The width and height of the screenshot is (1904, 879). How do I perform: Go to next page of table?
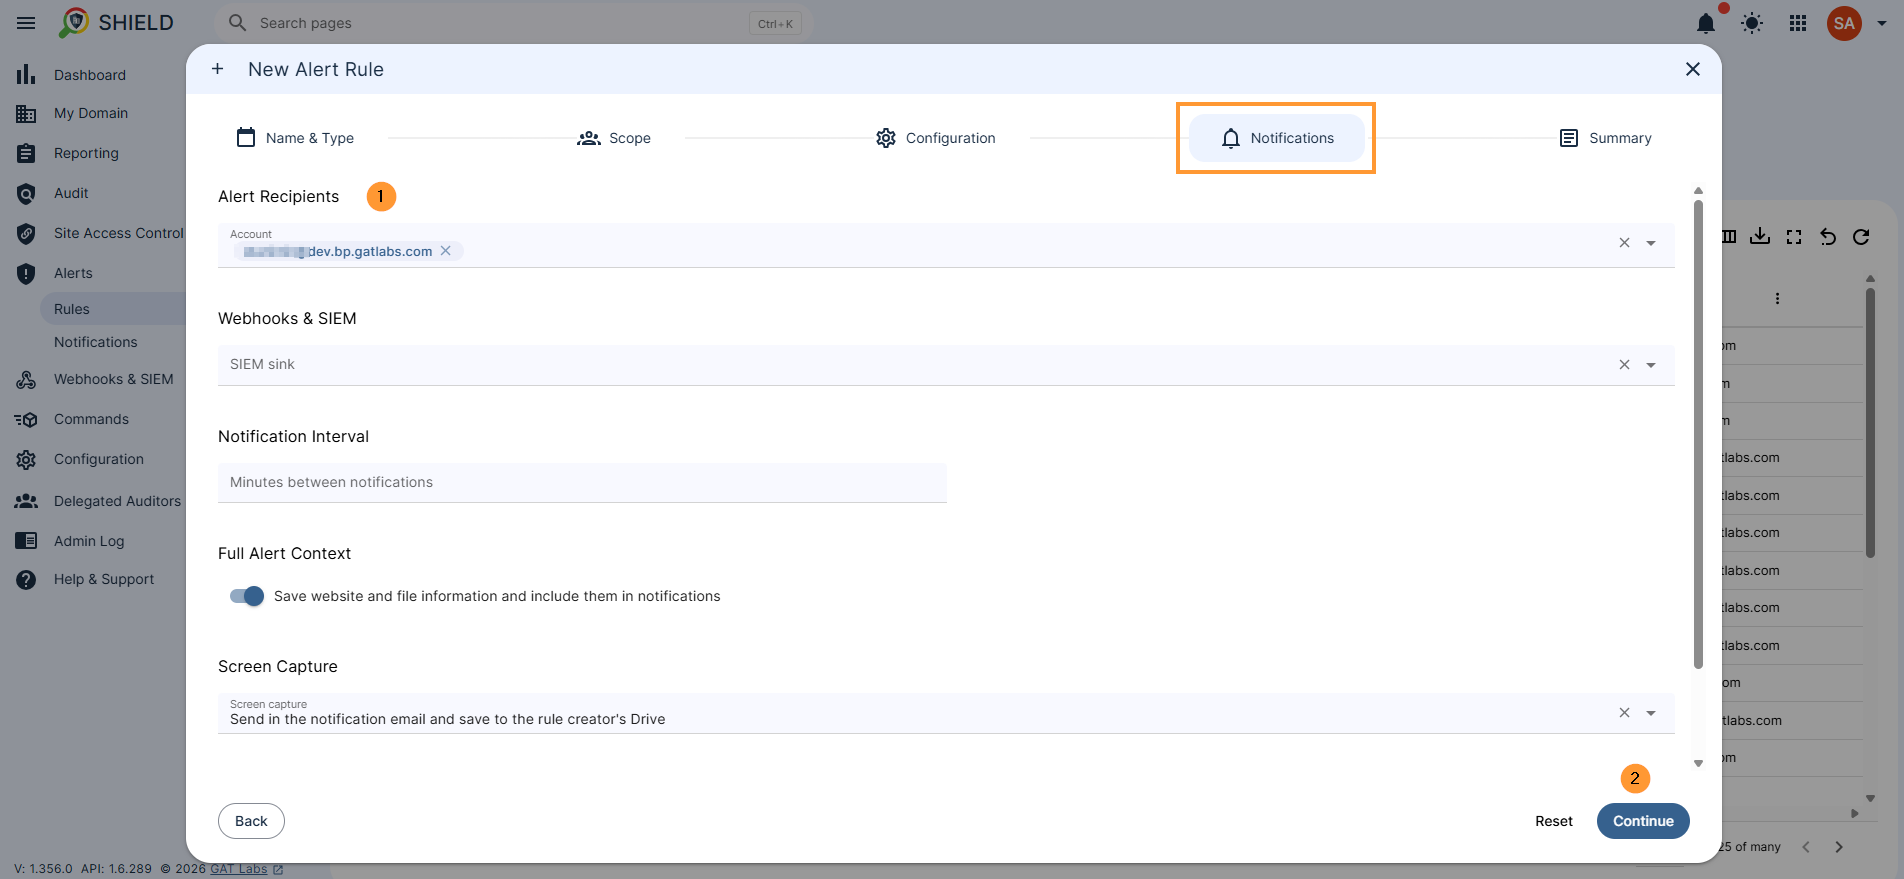tap(1839, 847)
